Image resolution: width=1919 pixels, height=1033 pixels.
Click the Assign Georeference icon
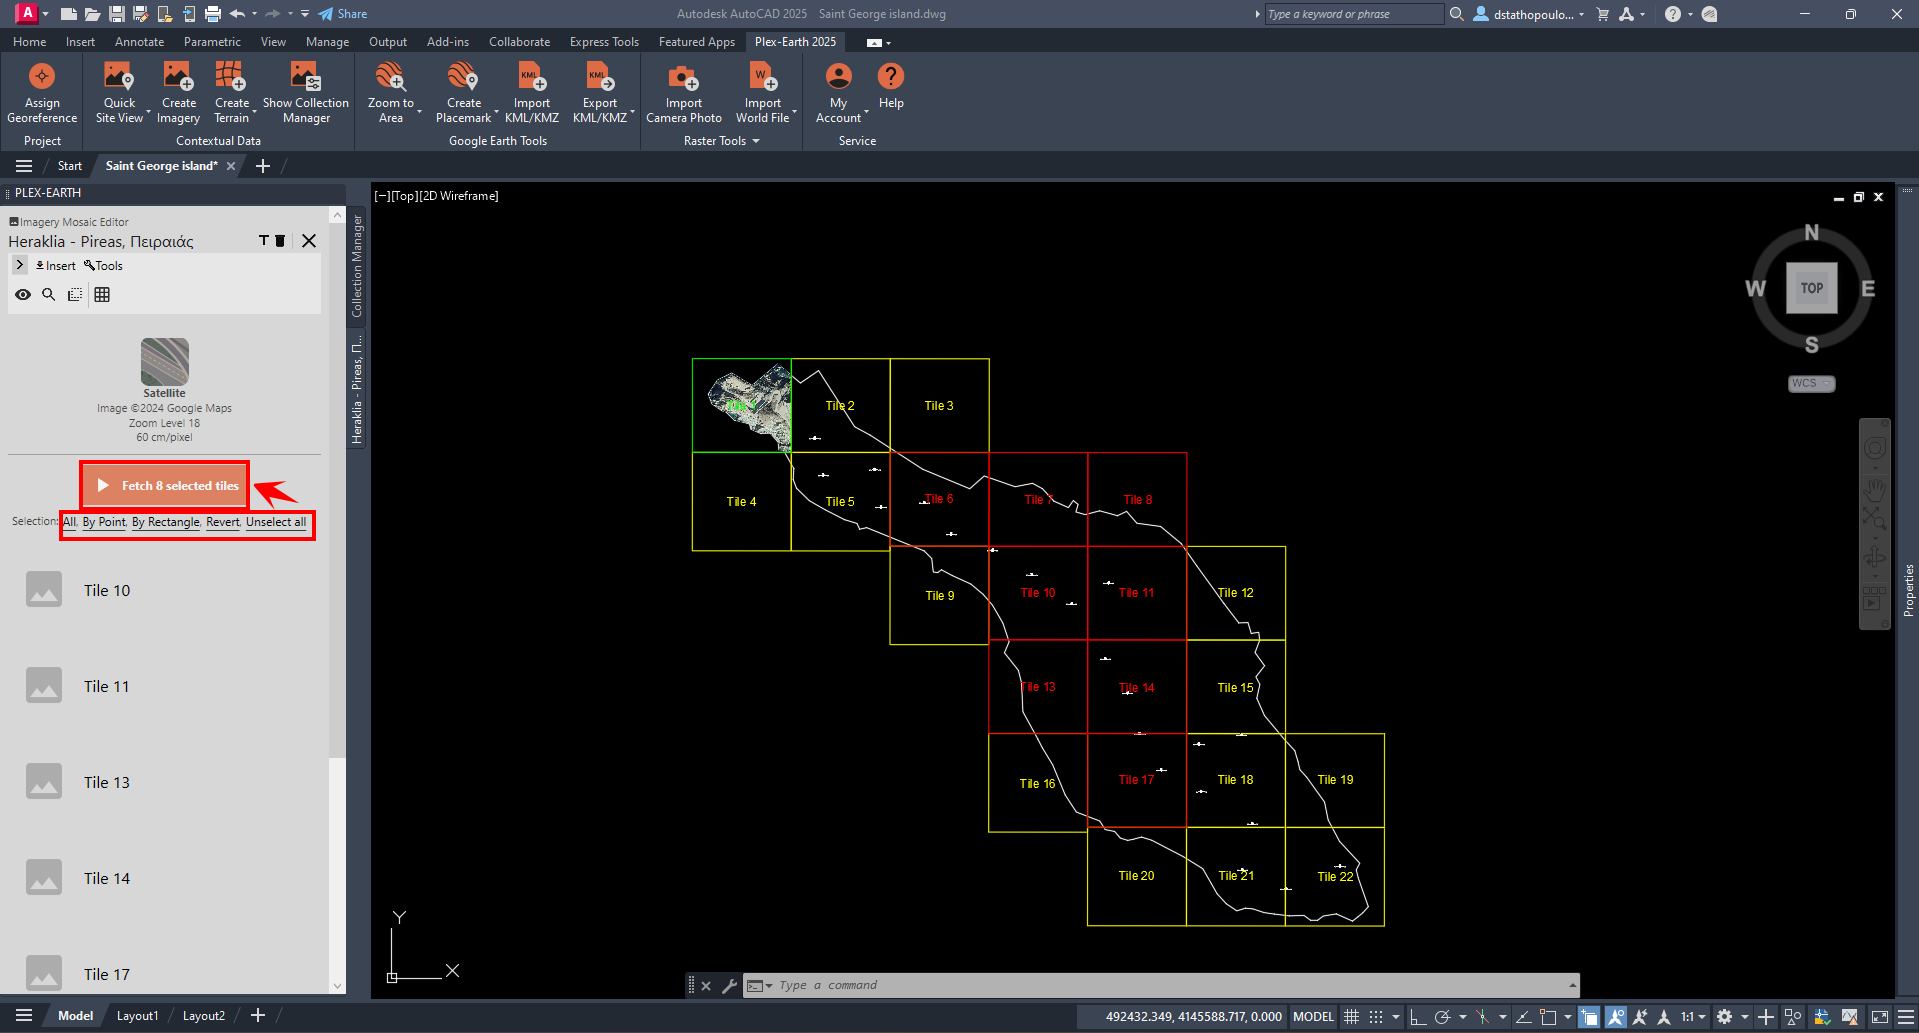click(x=42, y=78)
